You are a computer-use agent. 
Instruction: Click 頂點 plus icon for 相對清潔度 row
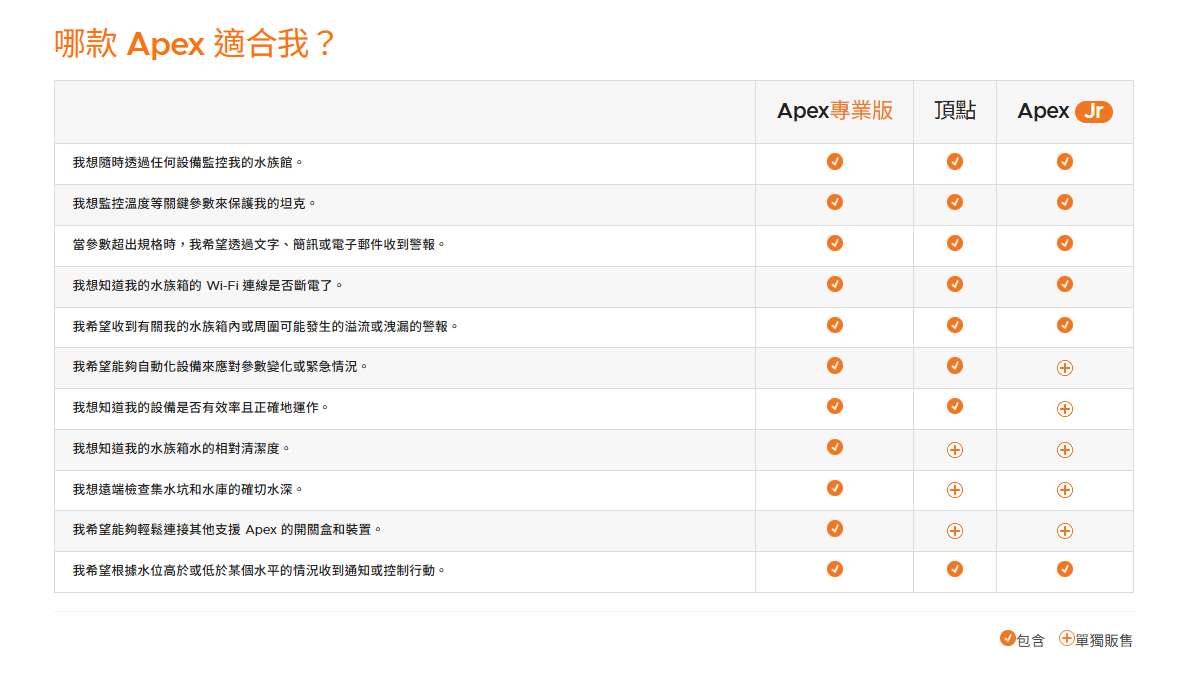(x=955, y=450)
